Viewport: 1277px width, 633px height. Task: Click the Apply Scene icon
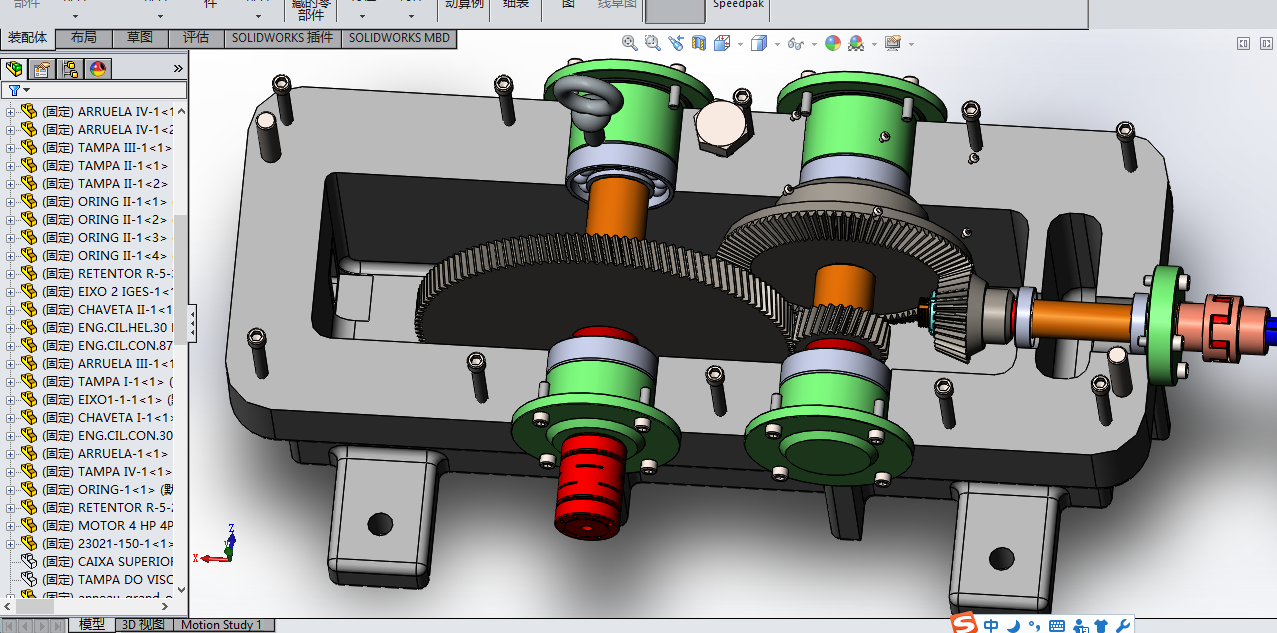856,43
